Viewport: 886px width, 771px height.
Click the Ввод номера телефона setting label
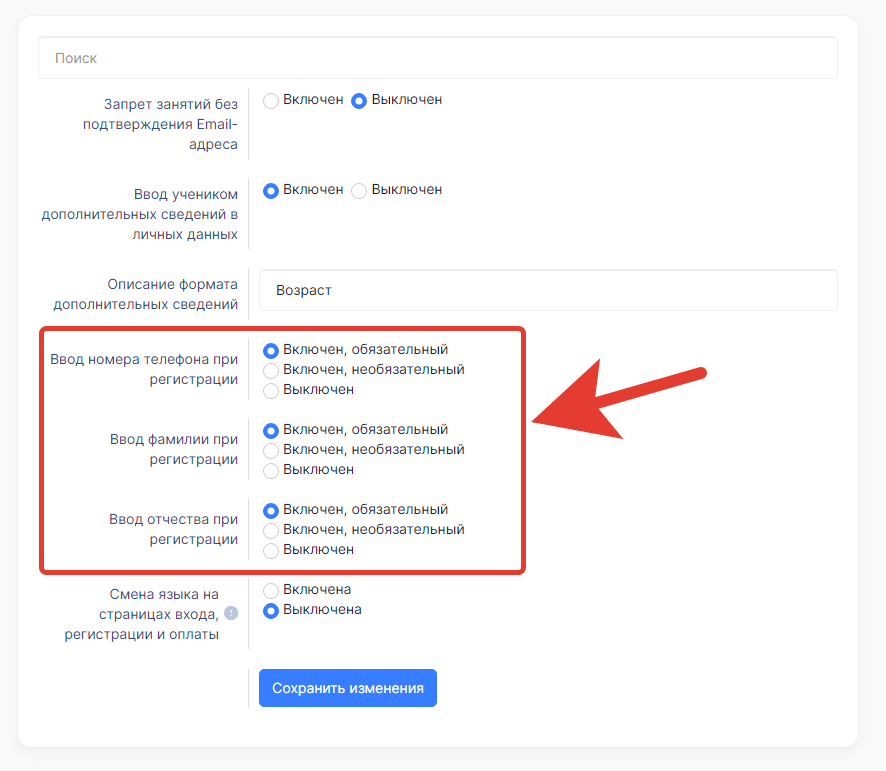(x=144, y=369)
